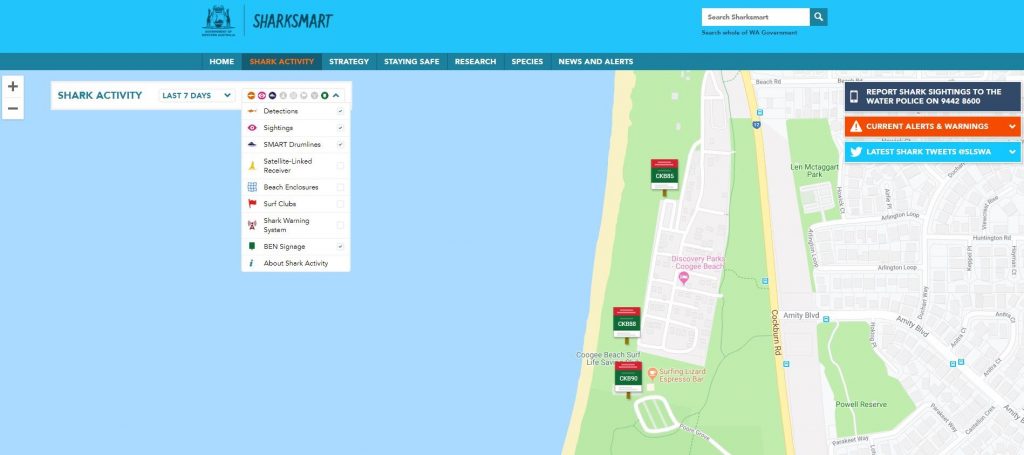Image resolution: width=1024 pixels, height=455 pixels.
Task: Click the pink Sightings eye icon in list
Action: click(251, 128)
